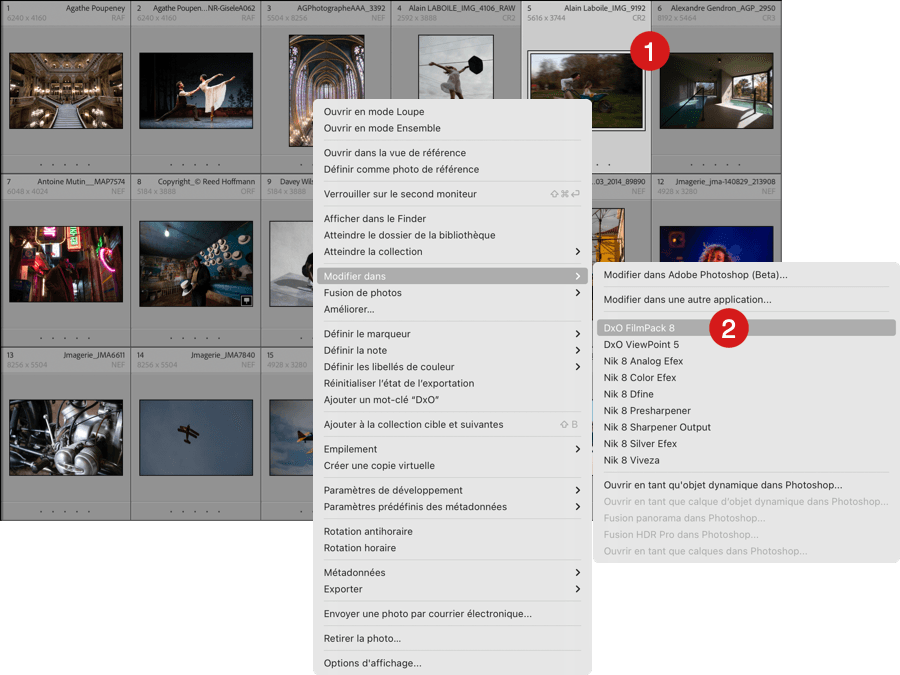Expand the Atteindre la collection submenu arrow
This screenshot has width=900, height=675.
[x=577, y=252]
